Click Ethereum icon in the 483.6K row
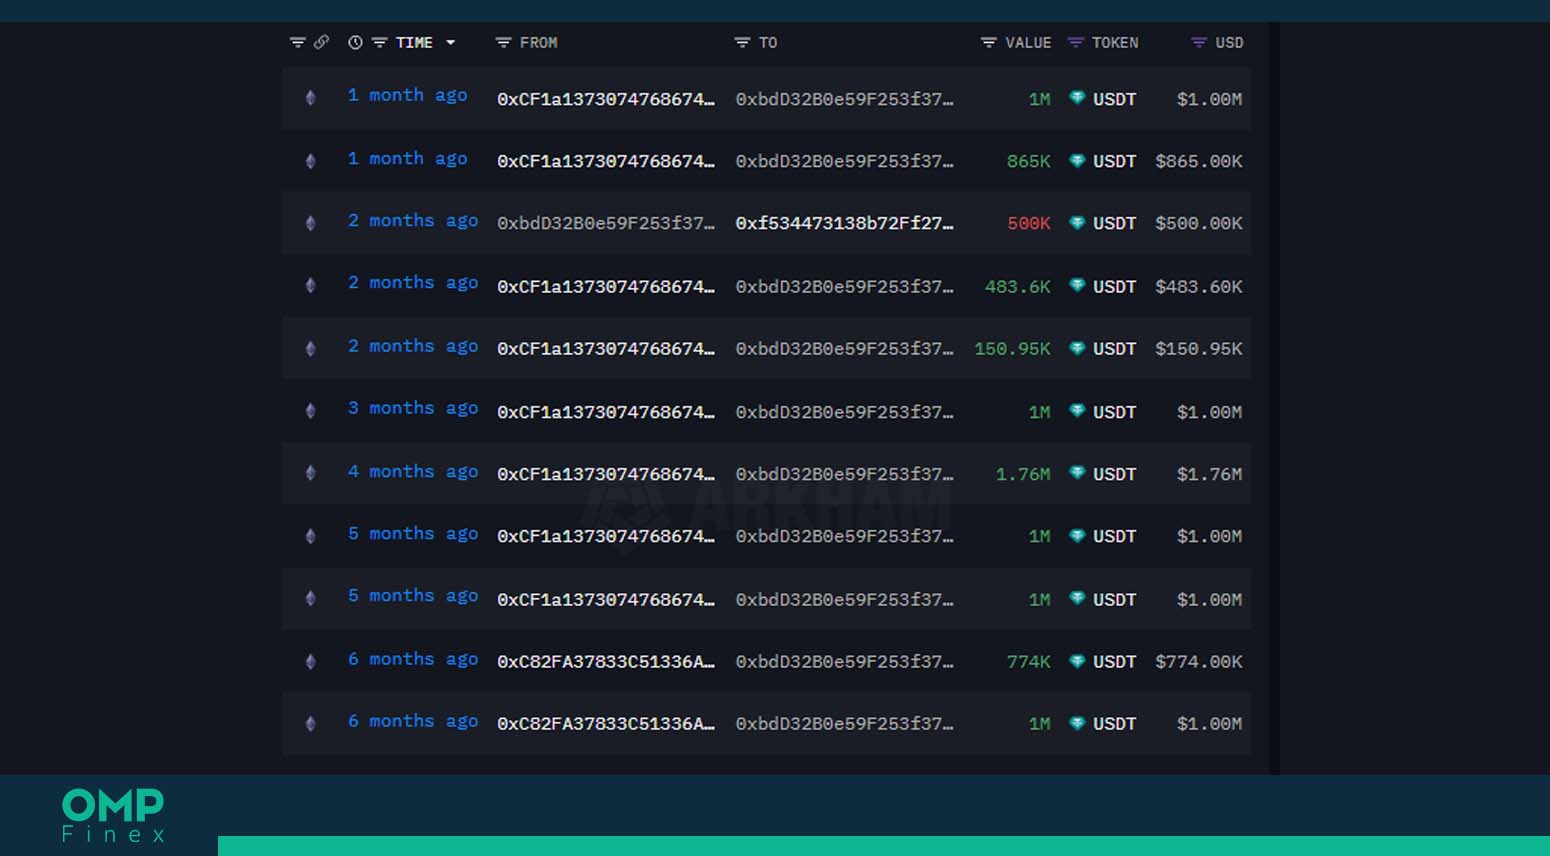Screen dimensions: 1550x856 [310, 285]
